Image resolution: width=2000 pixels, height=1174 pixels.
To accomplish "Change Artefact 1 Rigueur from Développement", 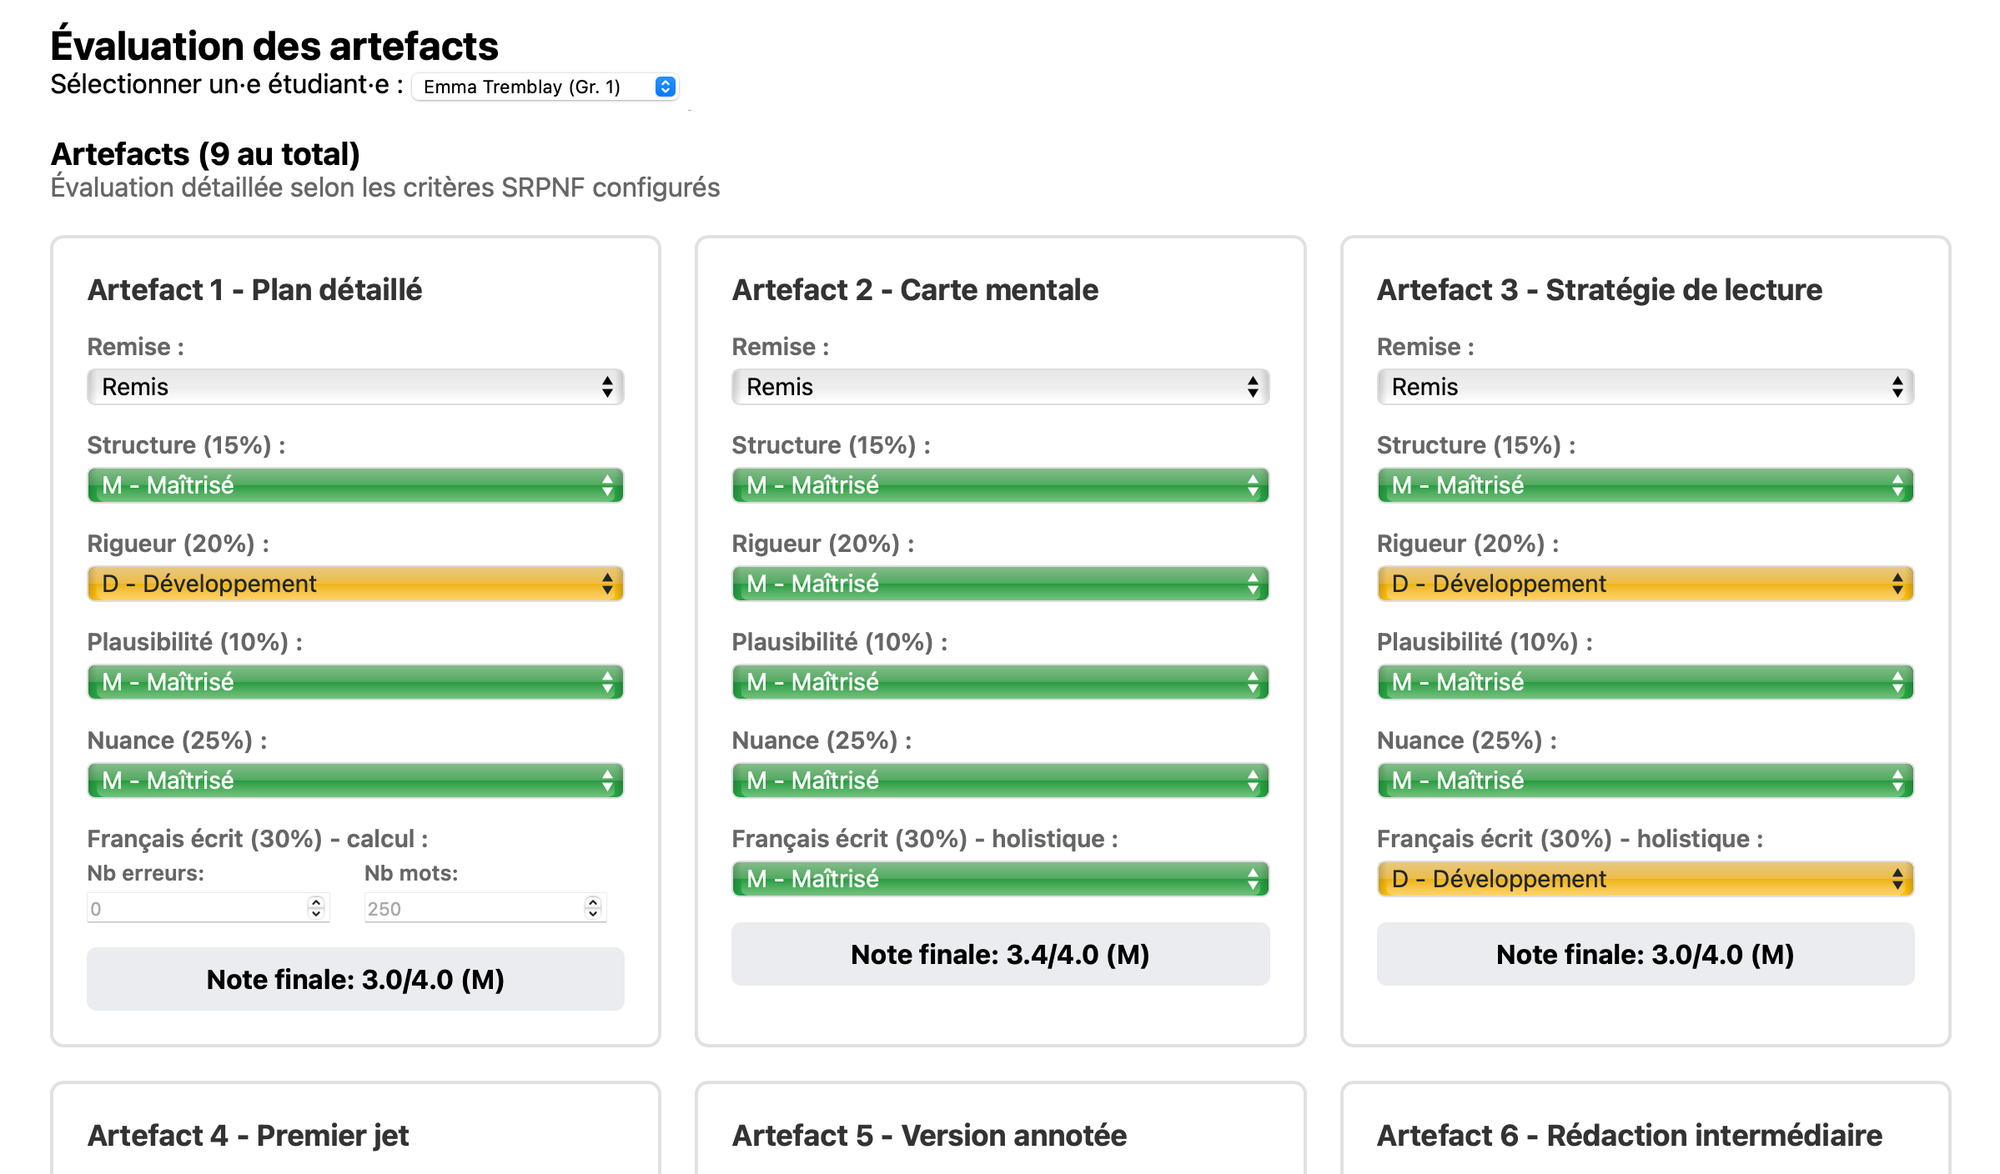I will 355,584.
